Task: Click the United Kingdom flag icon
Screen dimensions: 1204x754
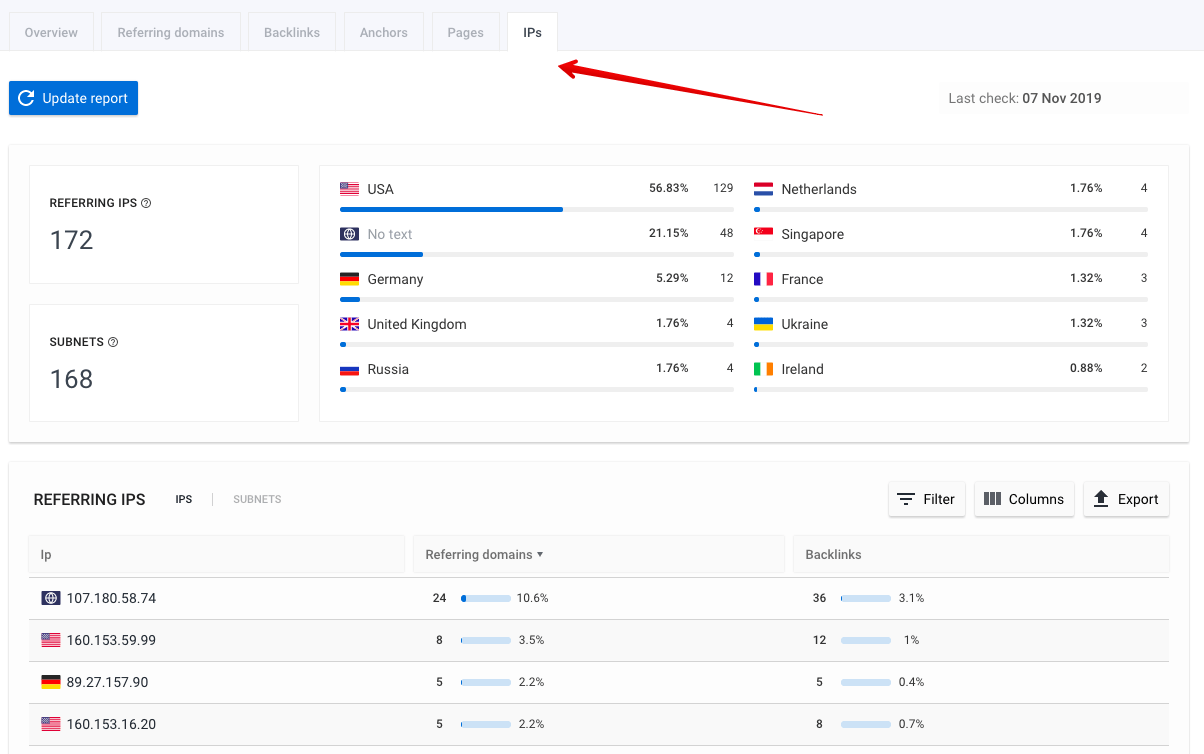Action: pyautogui.click(x=349, y=324)
